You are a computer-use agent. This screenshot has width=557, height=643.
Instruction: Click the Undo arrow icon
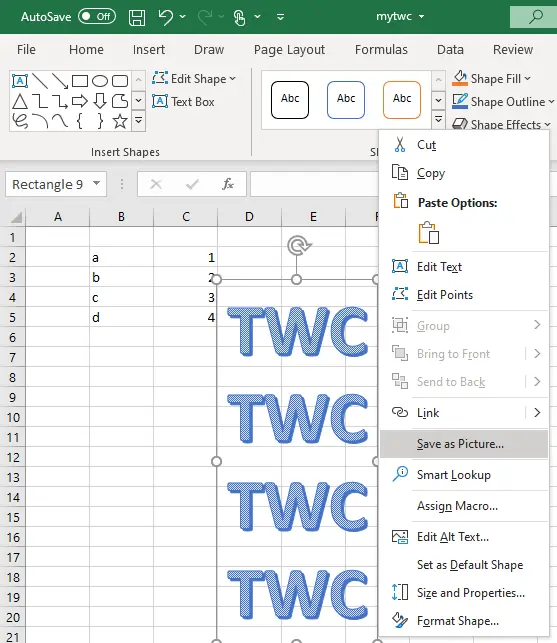(166, 17)
